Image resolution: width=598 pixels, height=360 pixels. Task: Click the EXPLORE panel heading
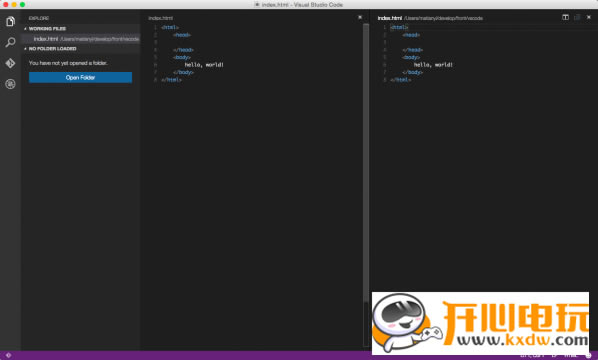coord(39,18)
